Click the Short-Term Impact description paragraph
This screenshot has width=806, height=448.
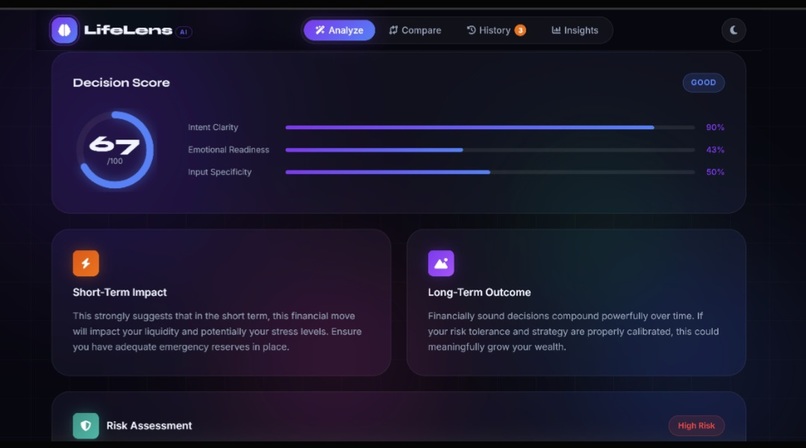click(x=217, y=331)
